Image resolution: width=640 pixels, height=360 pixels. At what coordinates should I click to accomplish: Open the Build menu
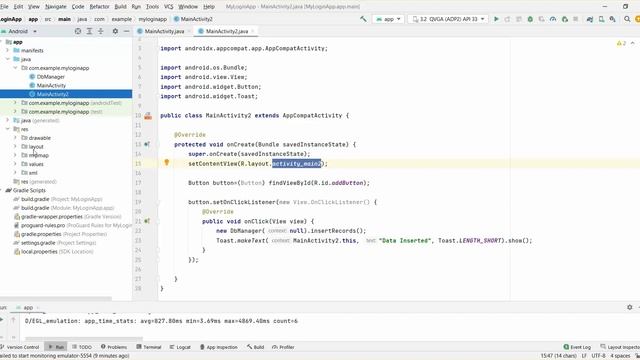(120, 7)
